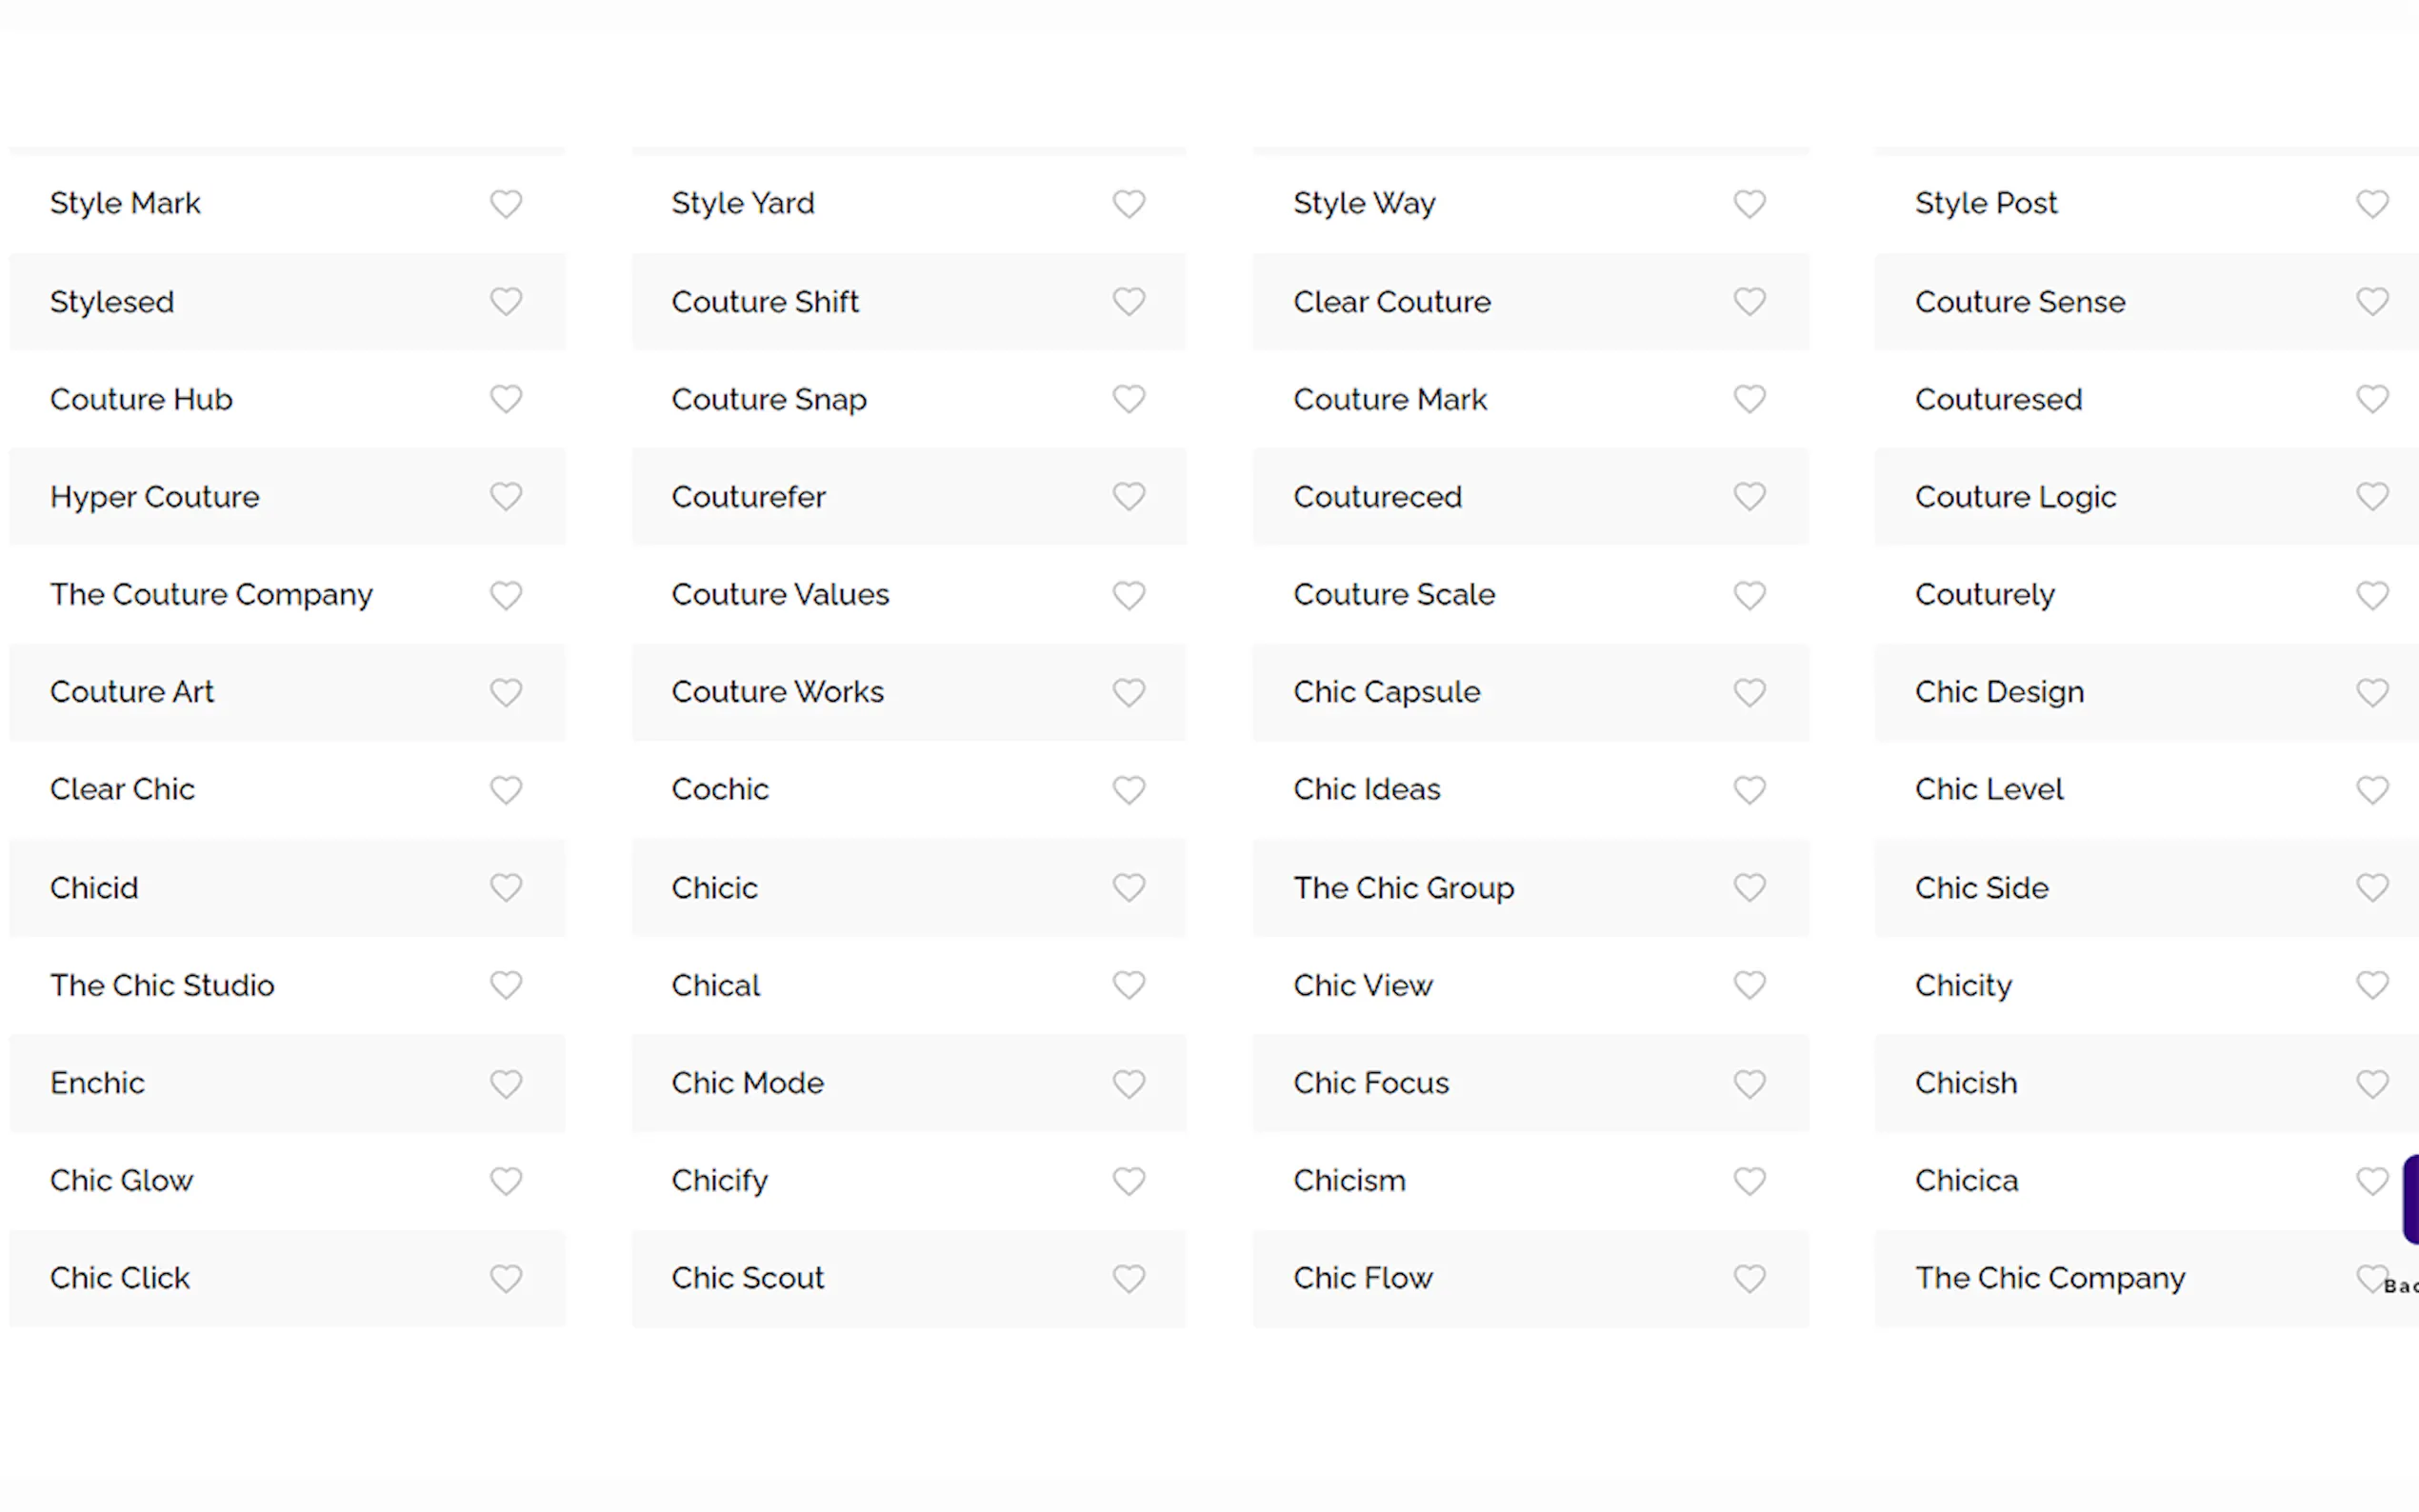Click heart icon for Couture Works
This screenshot has height=1512, width=2419.
coord(1128,692)
